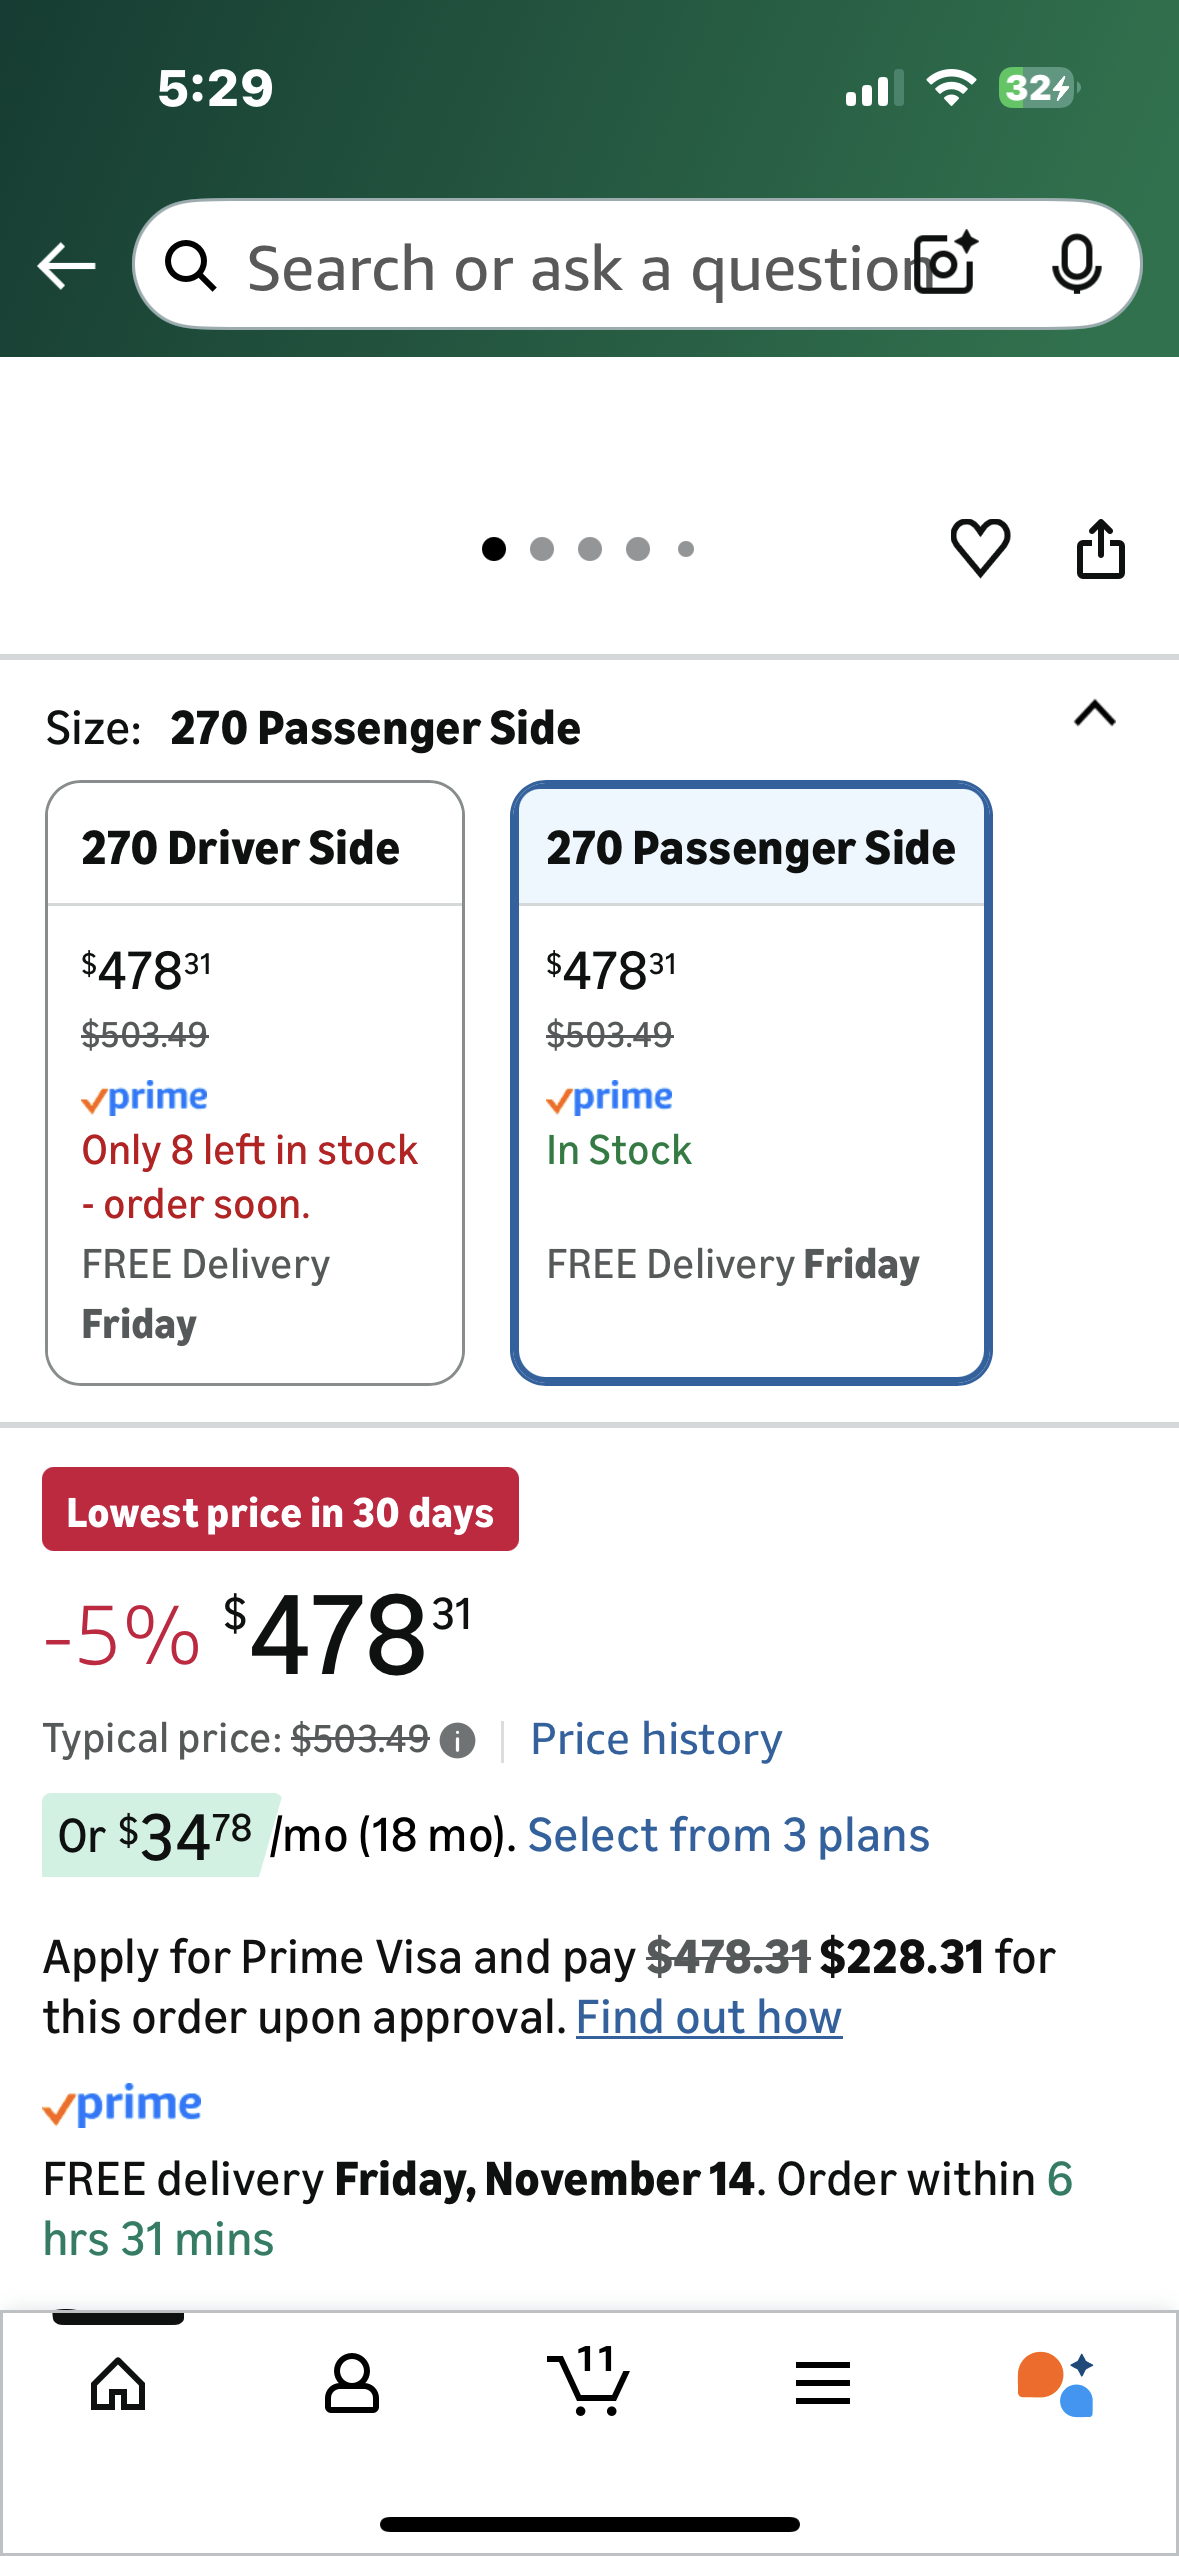Tap the back arrow icon
The image size is (1179, 2556).
click(x=67, y=266)
